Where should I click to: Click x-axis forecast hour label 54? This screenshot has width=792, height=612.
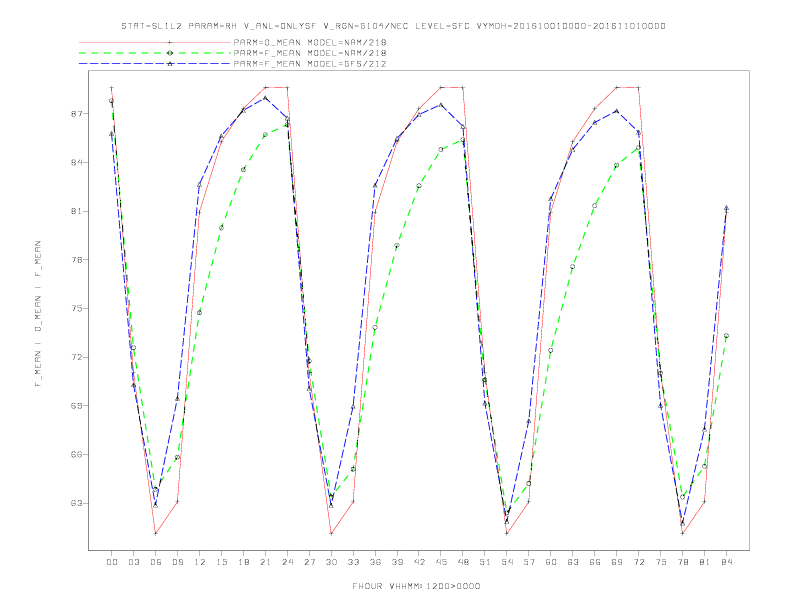click(507, 562)
